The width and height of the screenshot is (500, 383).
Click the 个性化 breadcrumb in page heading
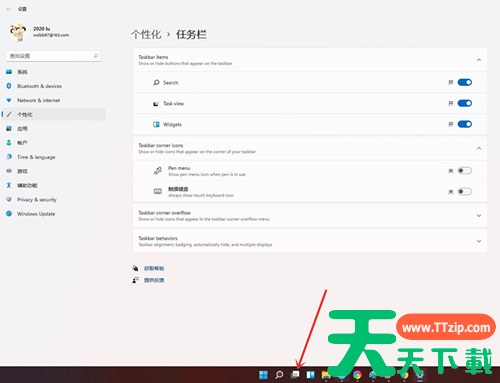(146, 34)
